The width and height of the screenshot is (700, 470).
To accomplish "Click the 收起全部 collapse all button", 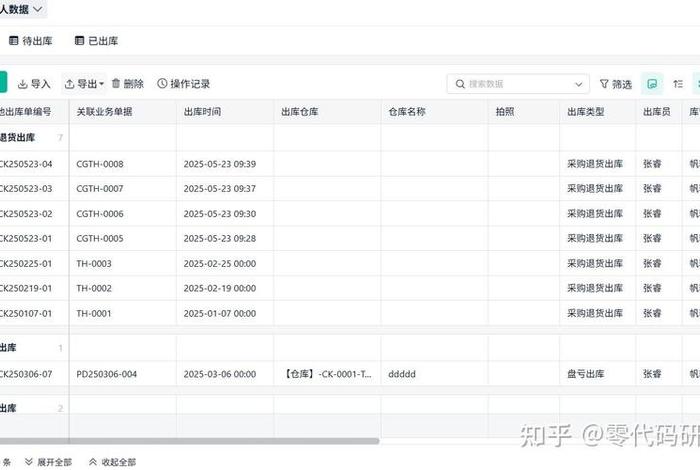I will tap(112, 462).
